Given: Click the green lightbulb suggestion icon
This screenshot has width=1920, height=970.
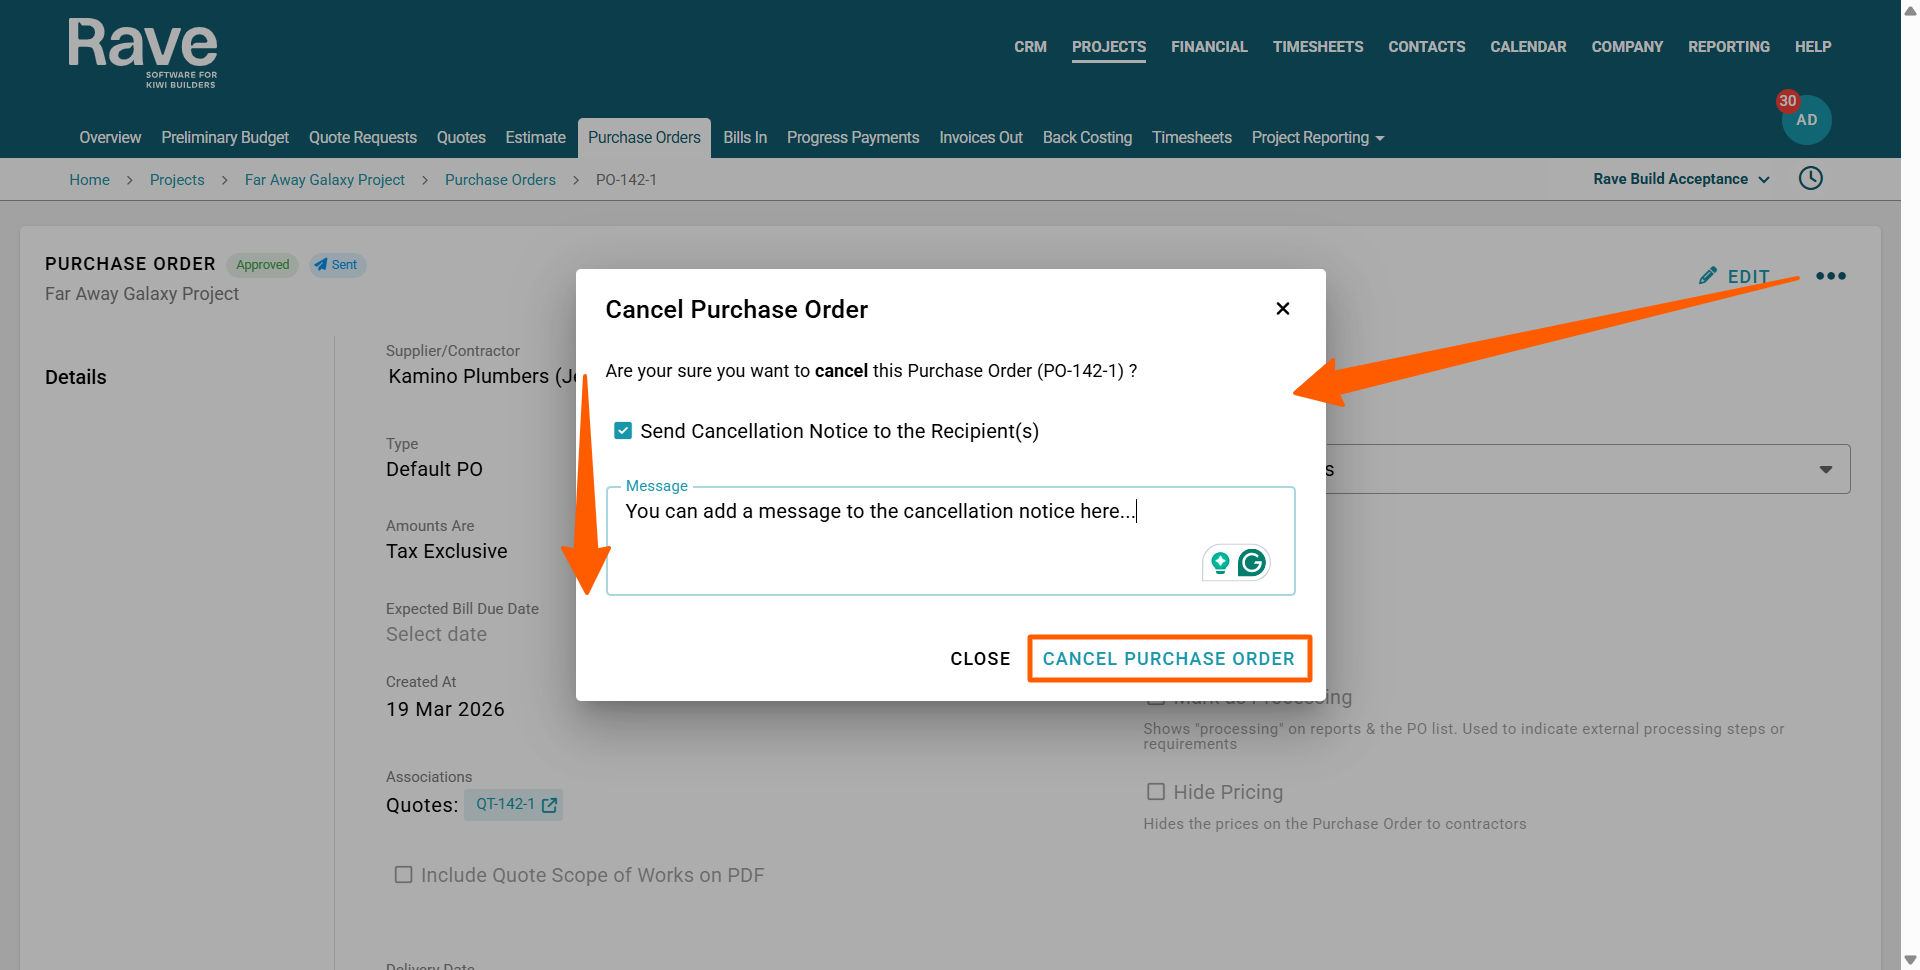Looking at the screenshot, I should 1220,563.
